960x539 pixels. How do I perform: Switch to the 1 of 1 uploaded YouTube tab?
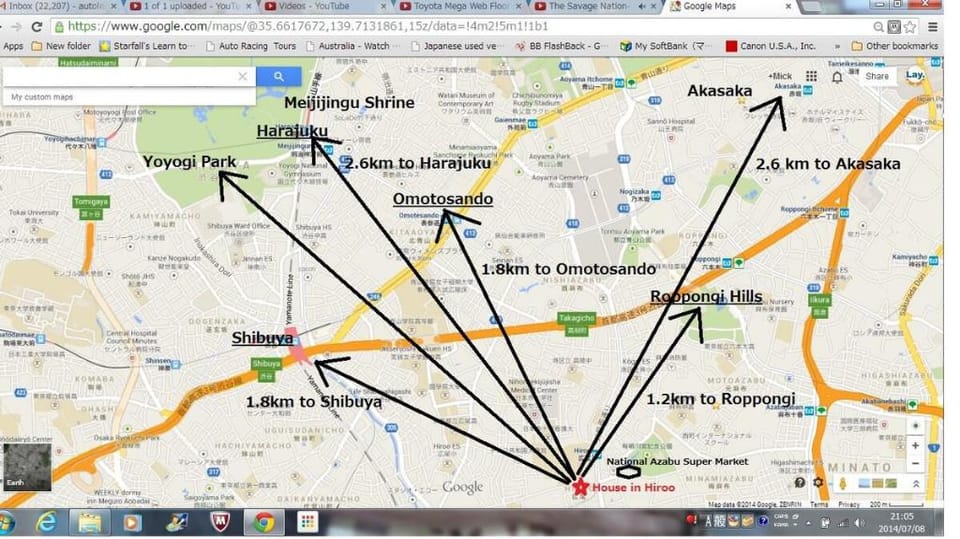pos(190,6)
